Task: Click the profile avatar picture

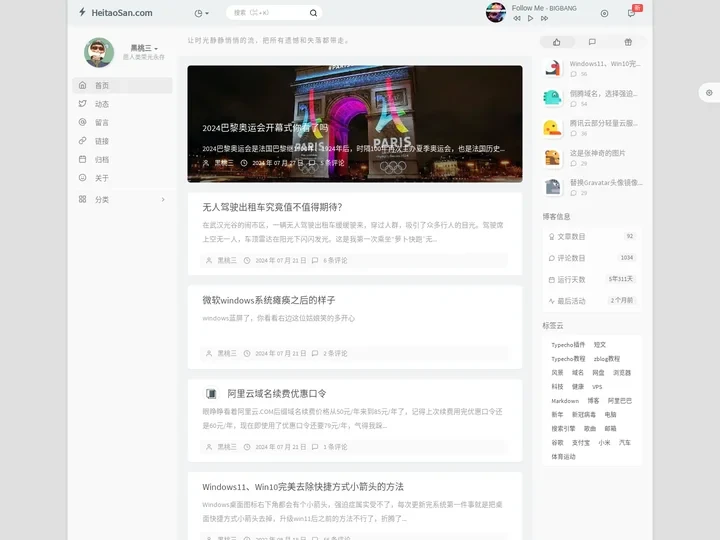Action: (x=99, y=52)
